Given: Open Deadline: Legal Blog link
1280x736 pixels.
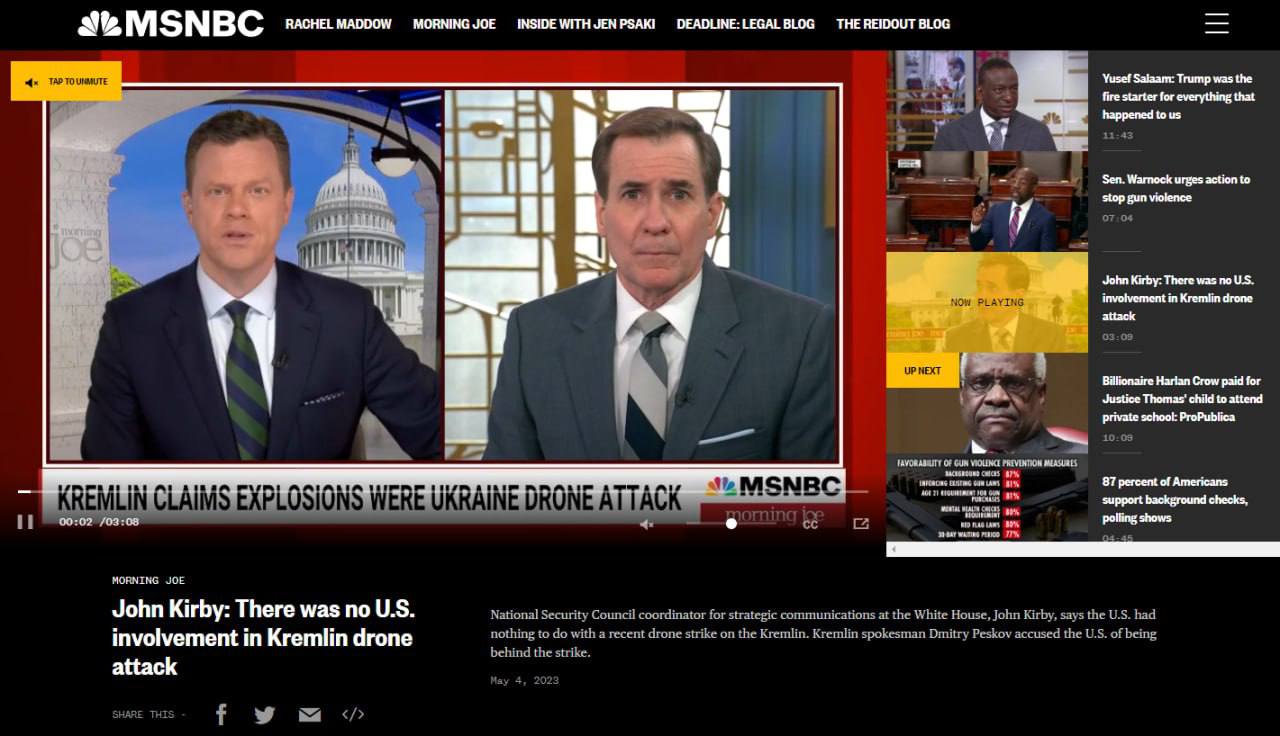Looking at the screenshot, I should point(745,24).
